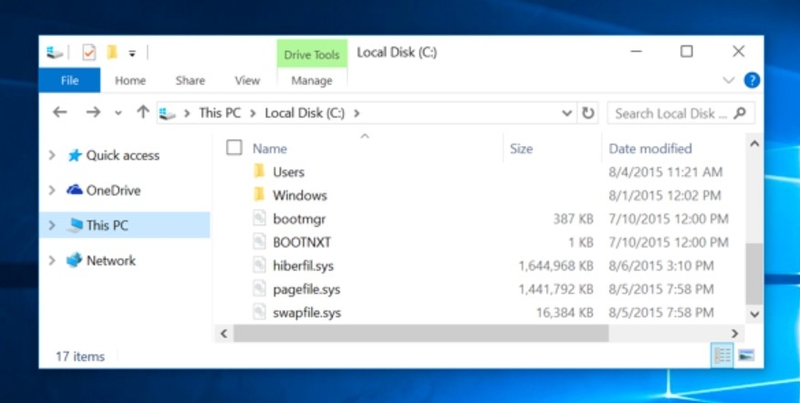Sort by the Name column header

(x=270, y=149)
